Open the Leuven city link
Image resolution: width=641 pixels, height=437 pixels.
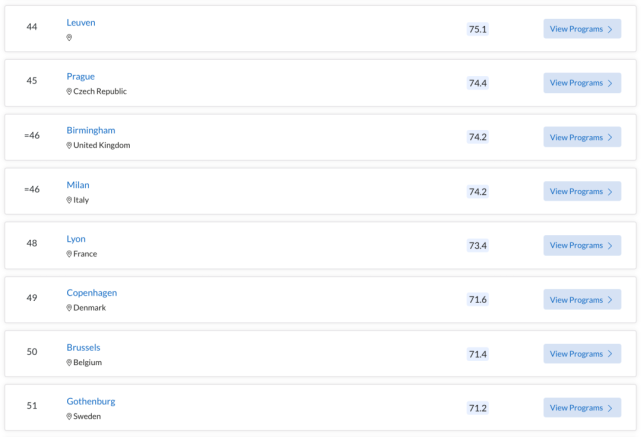[81, 23]
